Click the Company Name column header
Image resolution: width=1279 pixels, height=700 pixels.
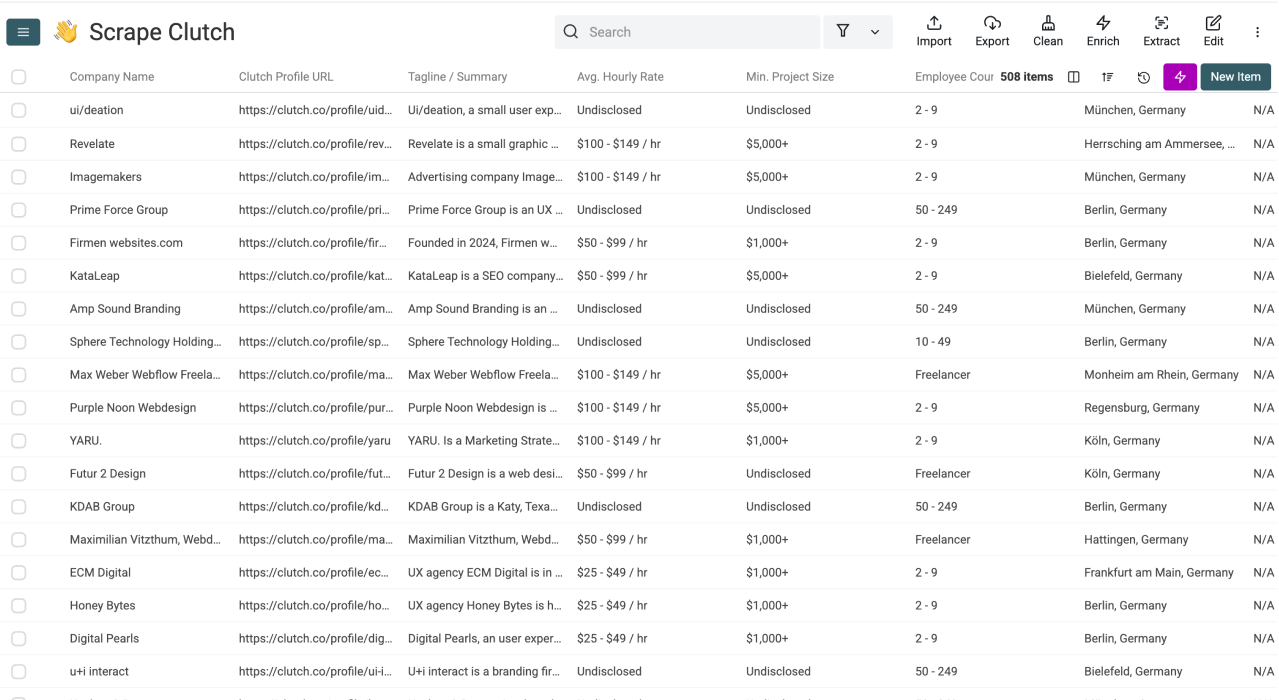(112, 77)
